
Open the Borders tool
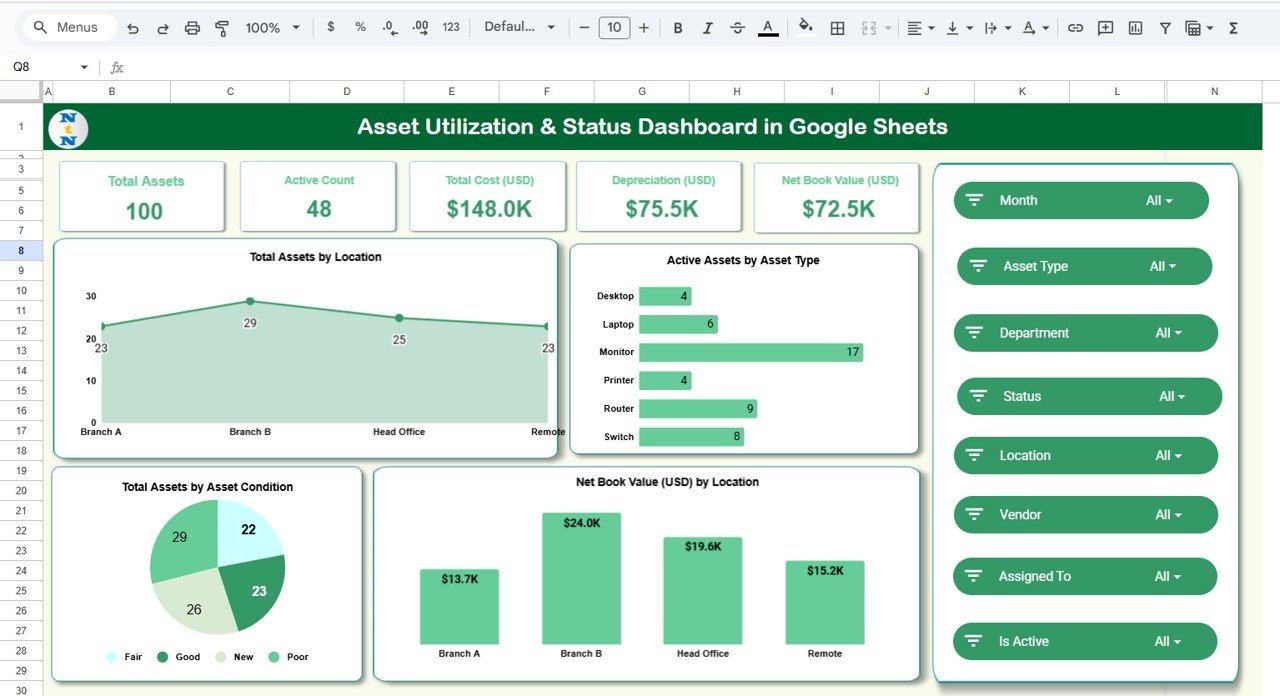(838, 28)
